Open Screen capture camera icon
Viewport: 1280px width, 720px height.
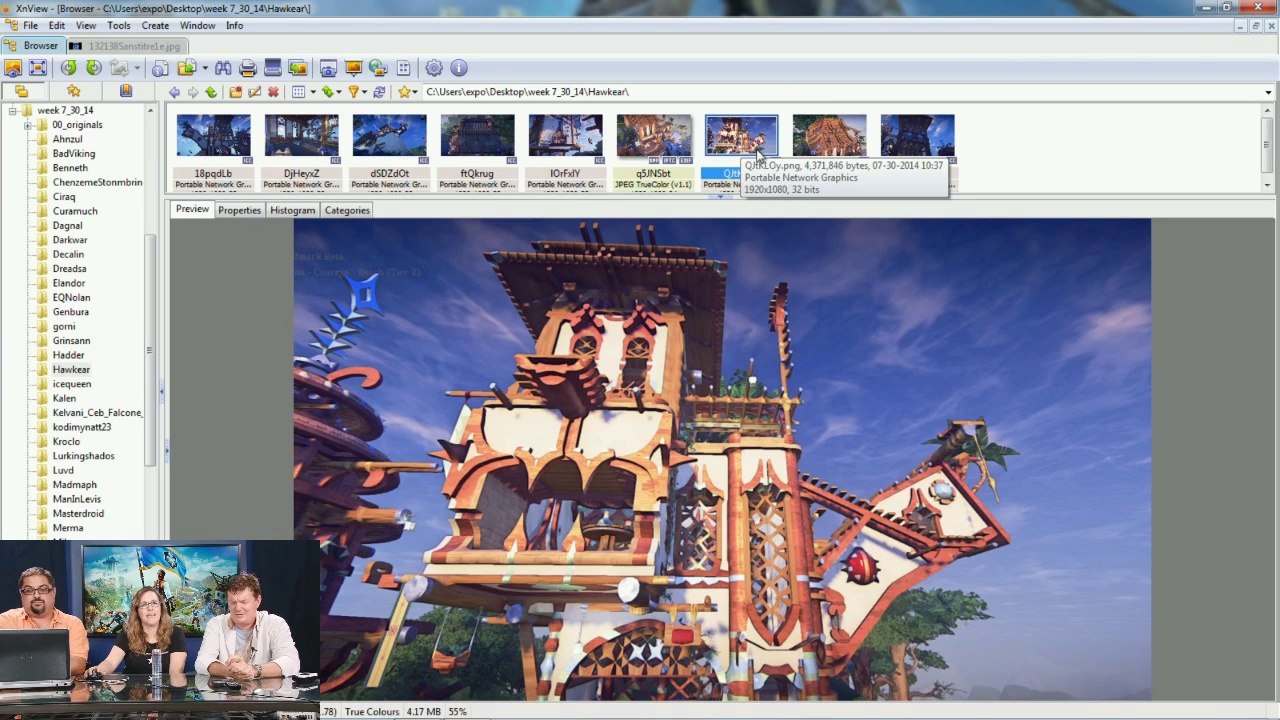(x=328, y=68)
